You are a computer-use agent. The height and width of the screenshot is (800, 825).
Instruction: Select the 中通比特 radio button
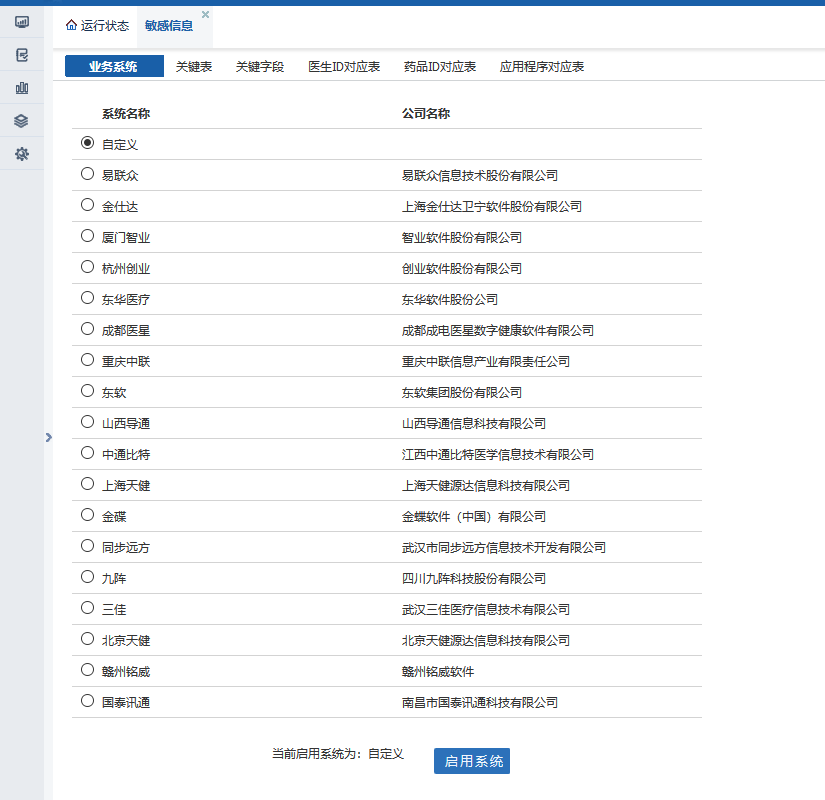point(87,453)
